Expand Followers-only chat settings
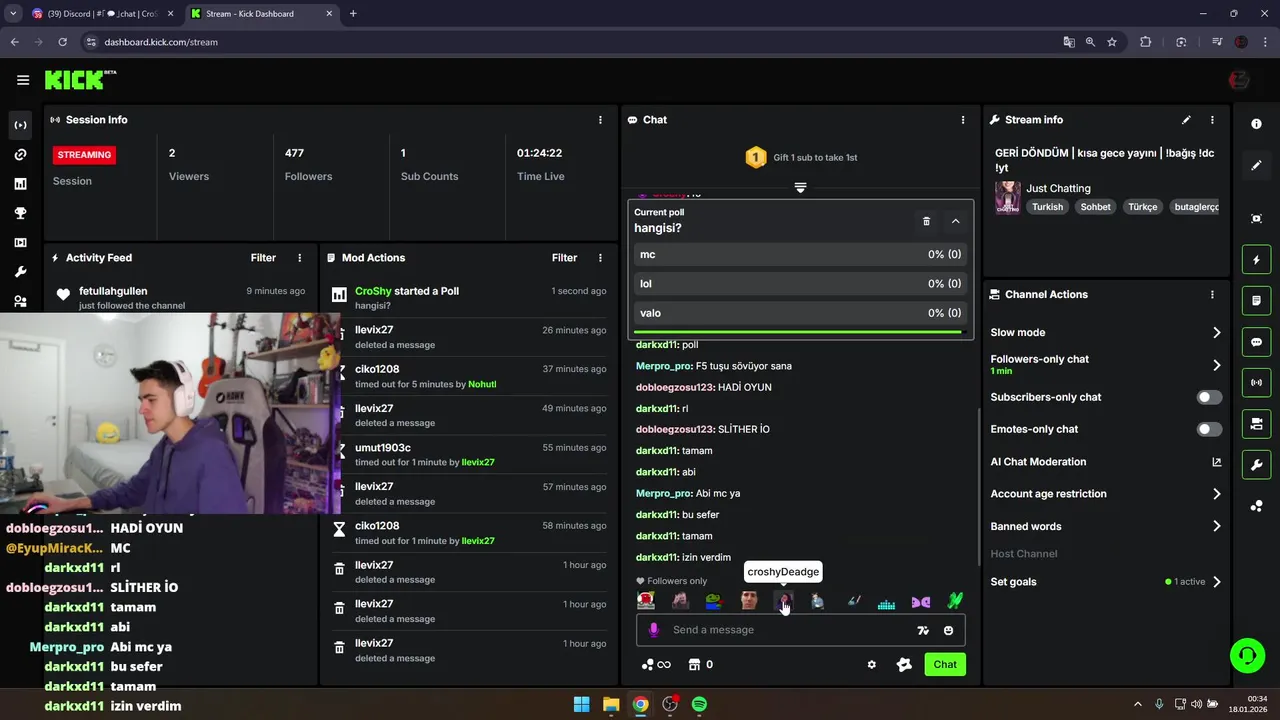Image resolution: width=1280 pixels, height=720 pixels. click(x=1217, y=365)
